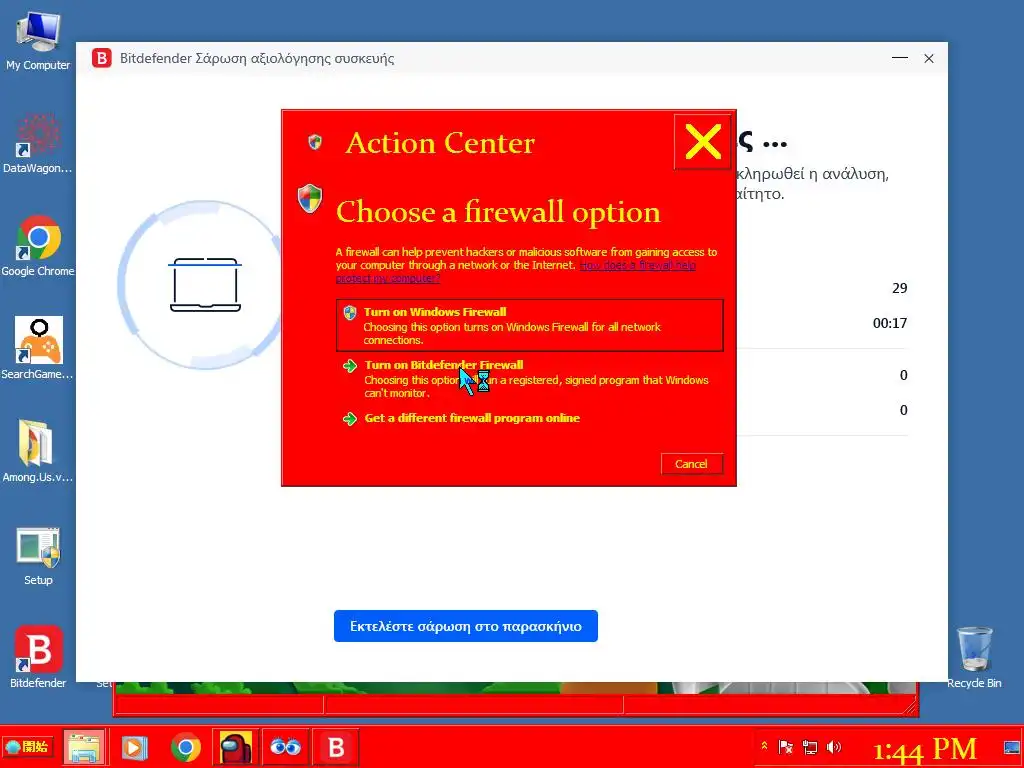Open Chrome from the taskbar

(x=185, y=747)
